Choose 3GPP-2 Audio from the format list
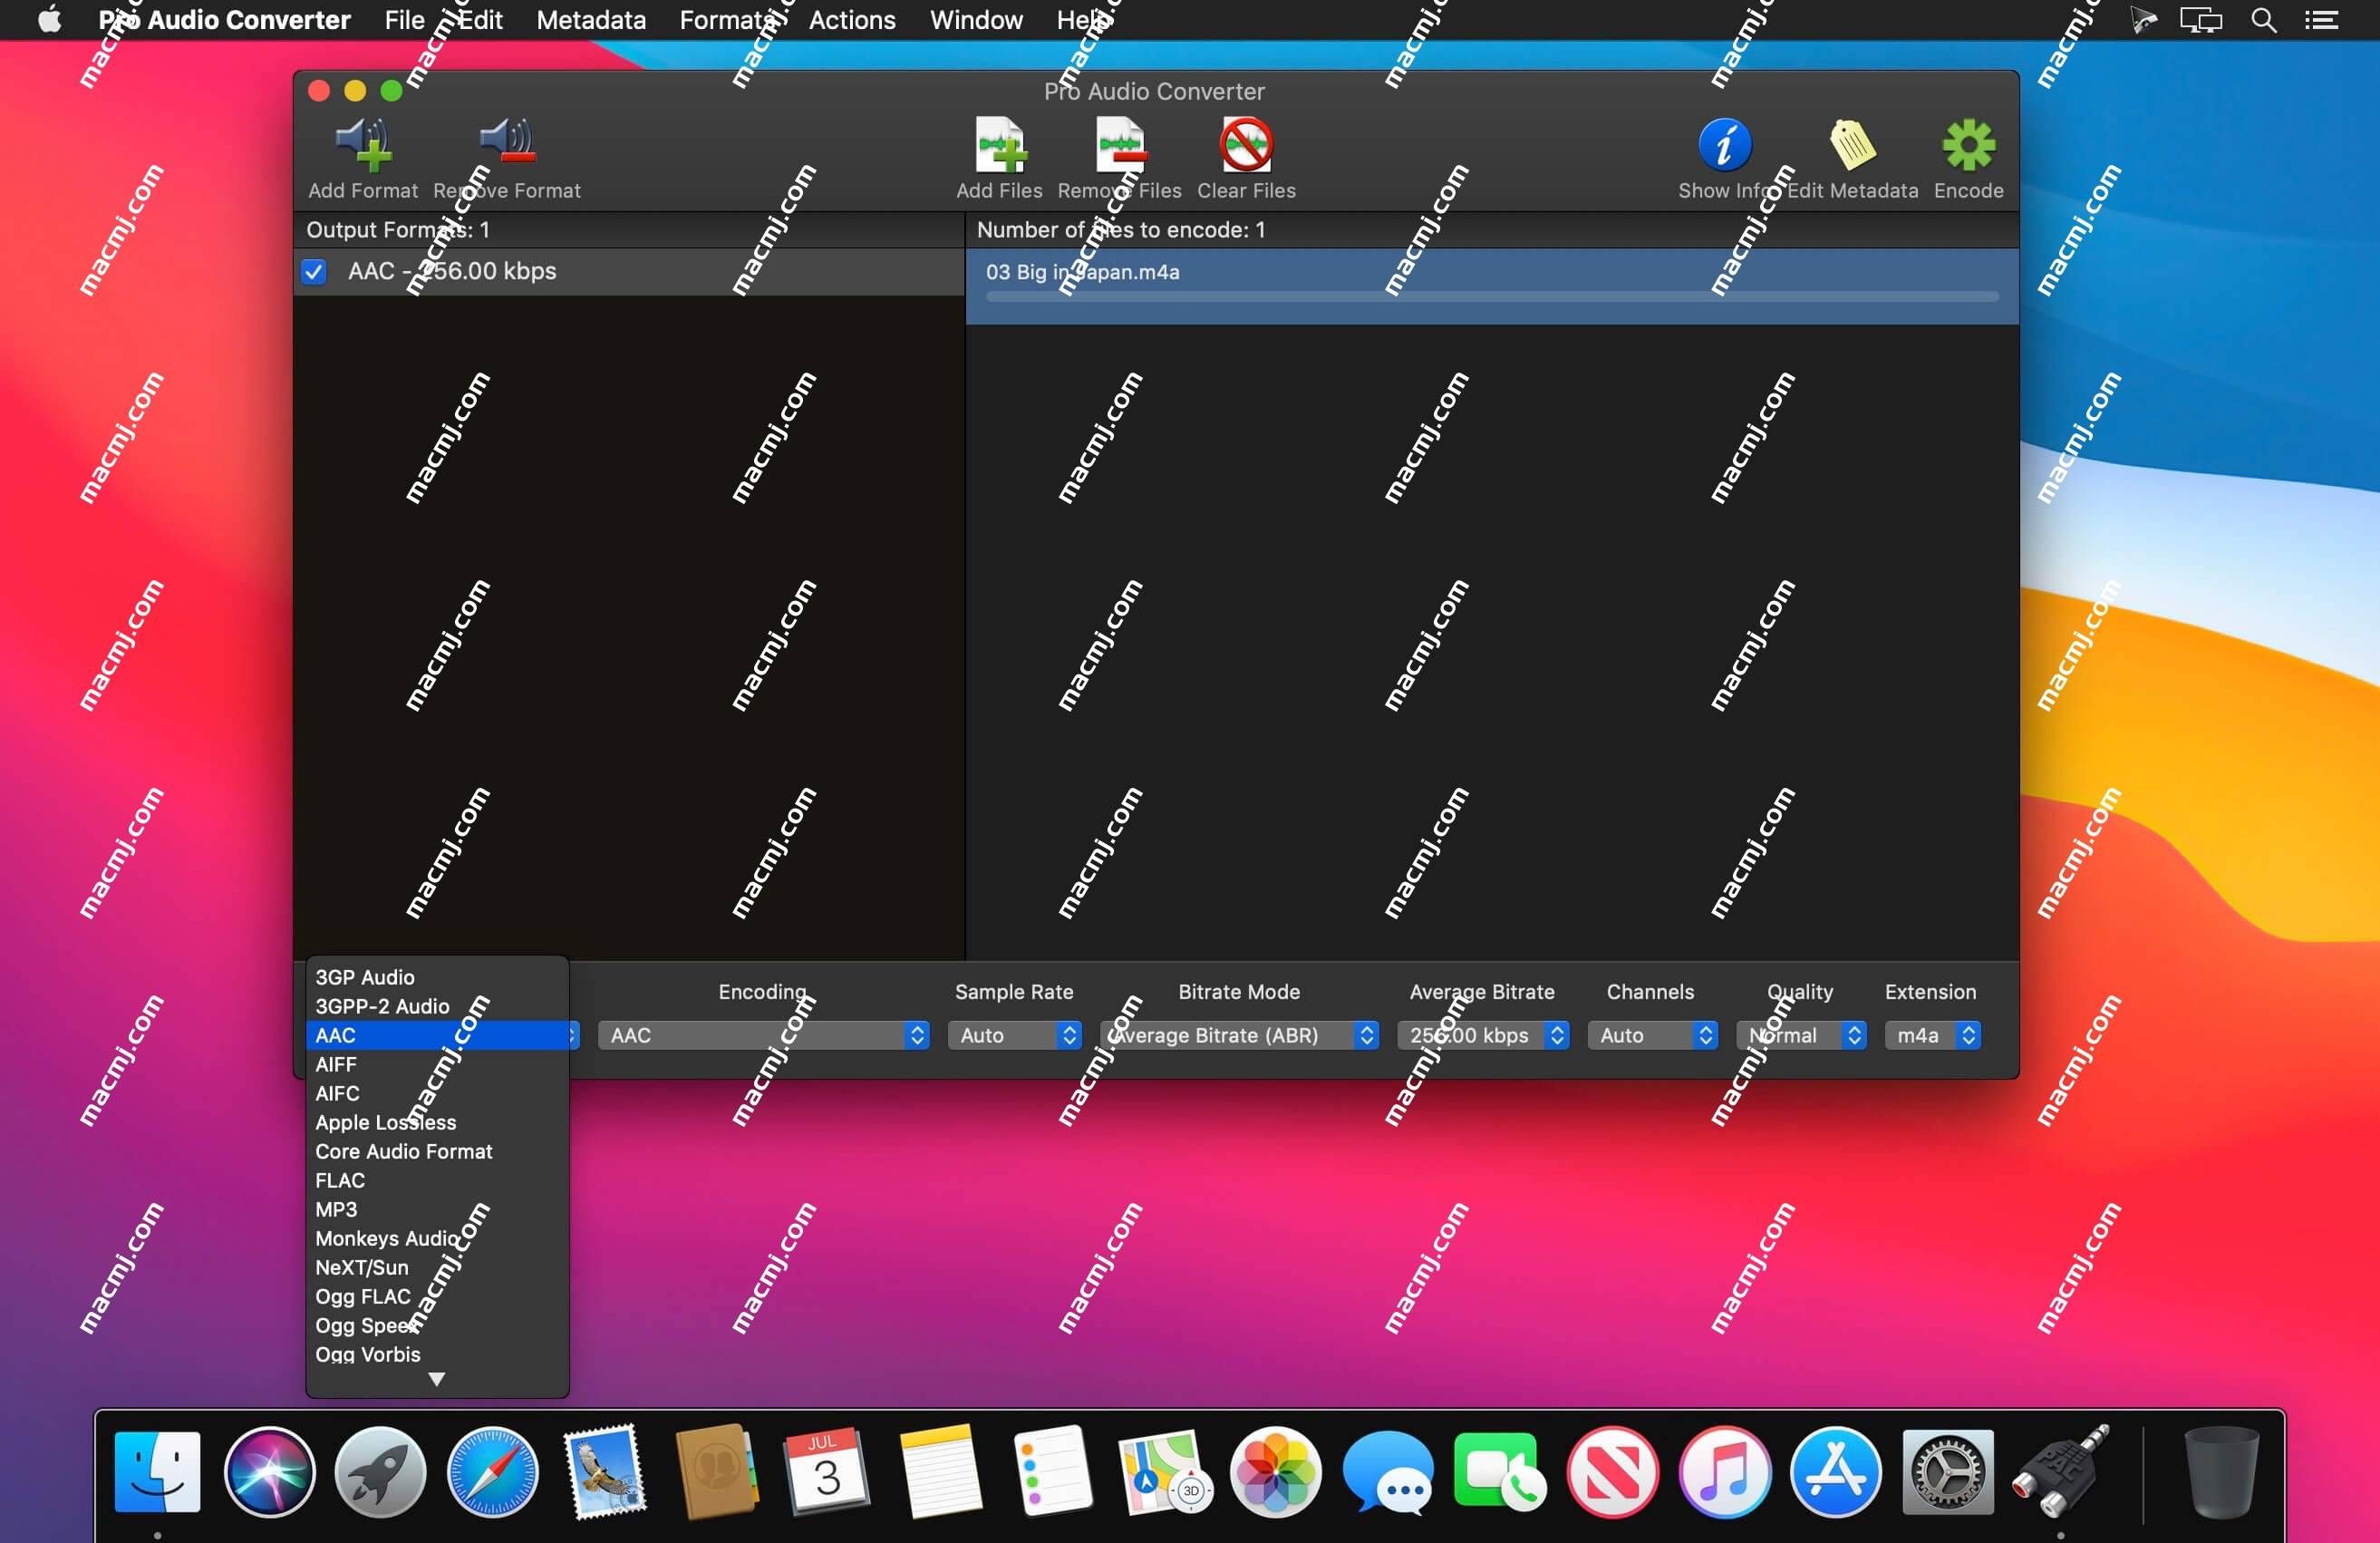2380x1543 pixels. 437,1006
